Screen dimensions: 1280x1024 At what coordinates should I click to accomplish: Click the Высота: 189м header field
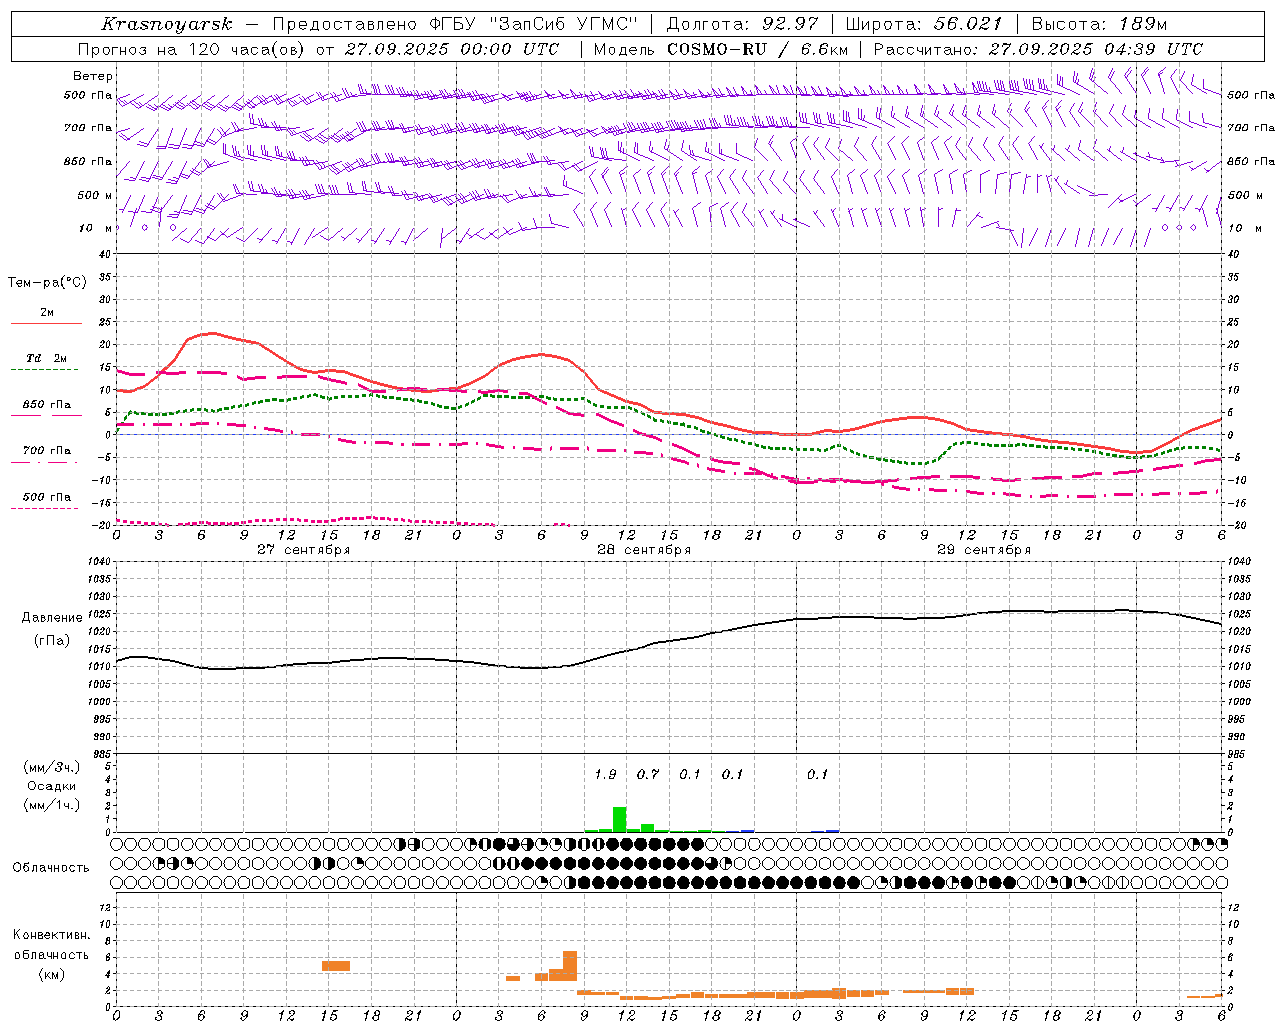pyautogui.click(x=1099, y=24)
